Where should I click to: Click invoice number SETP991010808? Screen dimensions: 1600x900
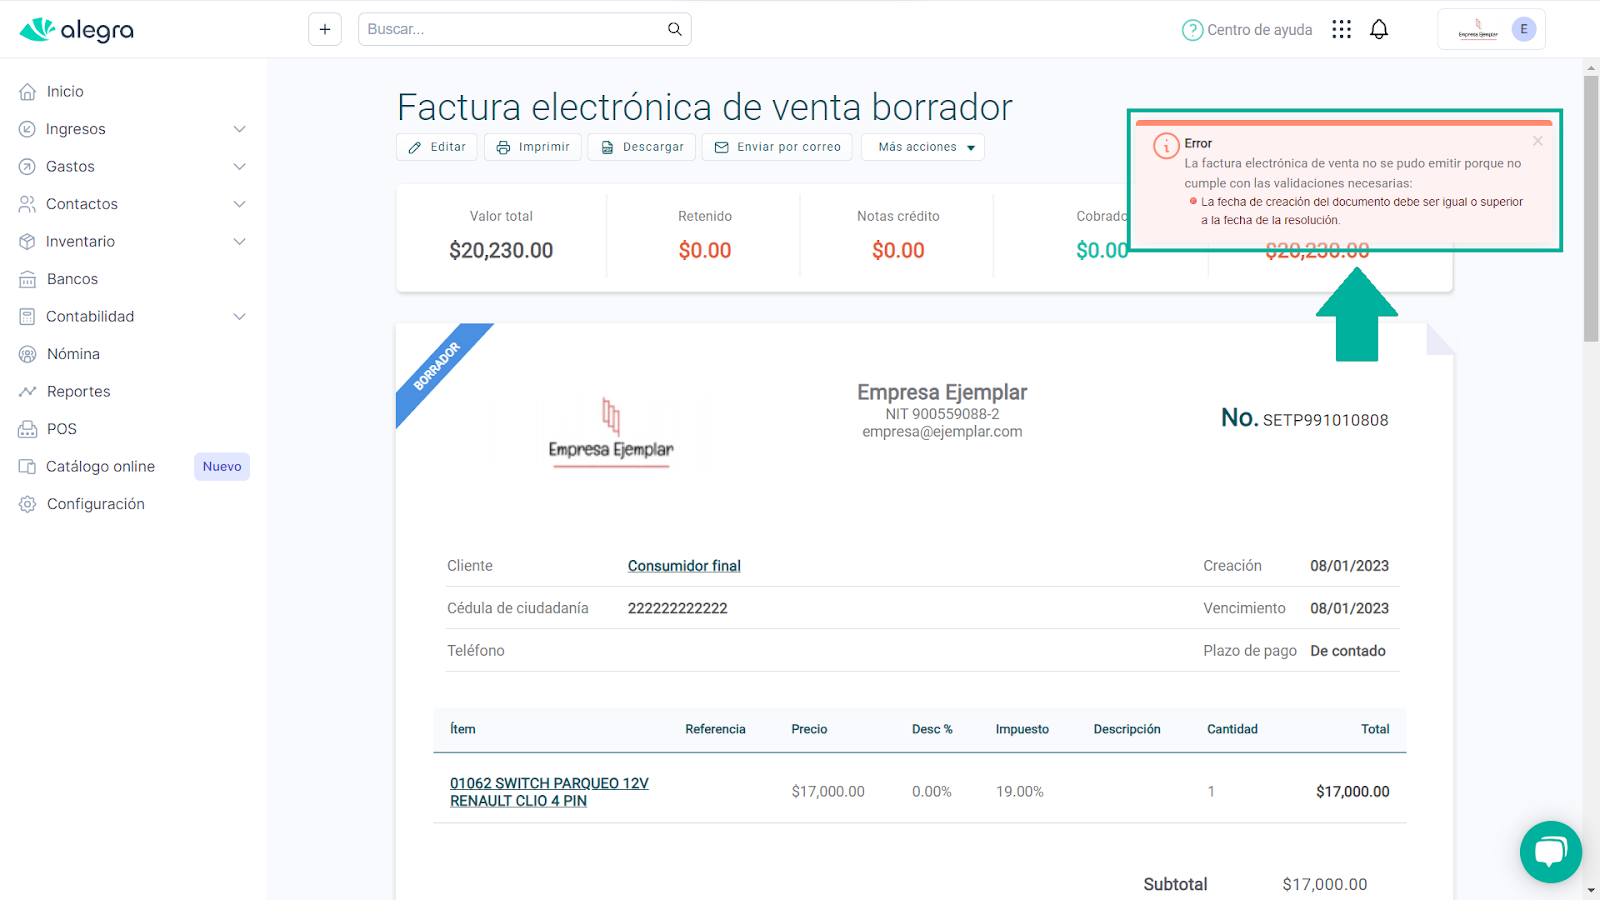(1325, 420)
